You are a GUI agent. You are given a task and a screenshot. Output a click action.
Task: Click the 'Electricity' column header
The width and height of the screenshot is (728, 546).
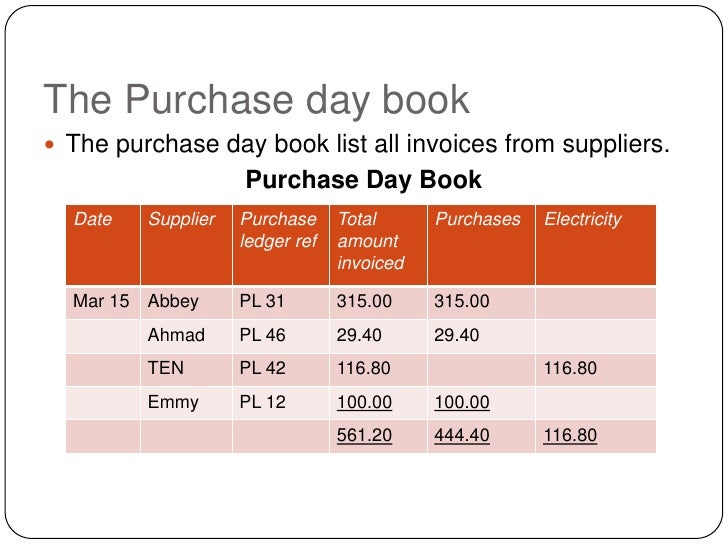click(596, 245)
